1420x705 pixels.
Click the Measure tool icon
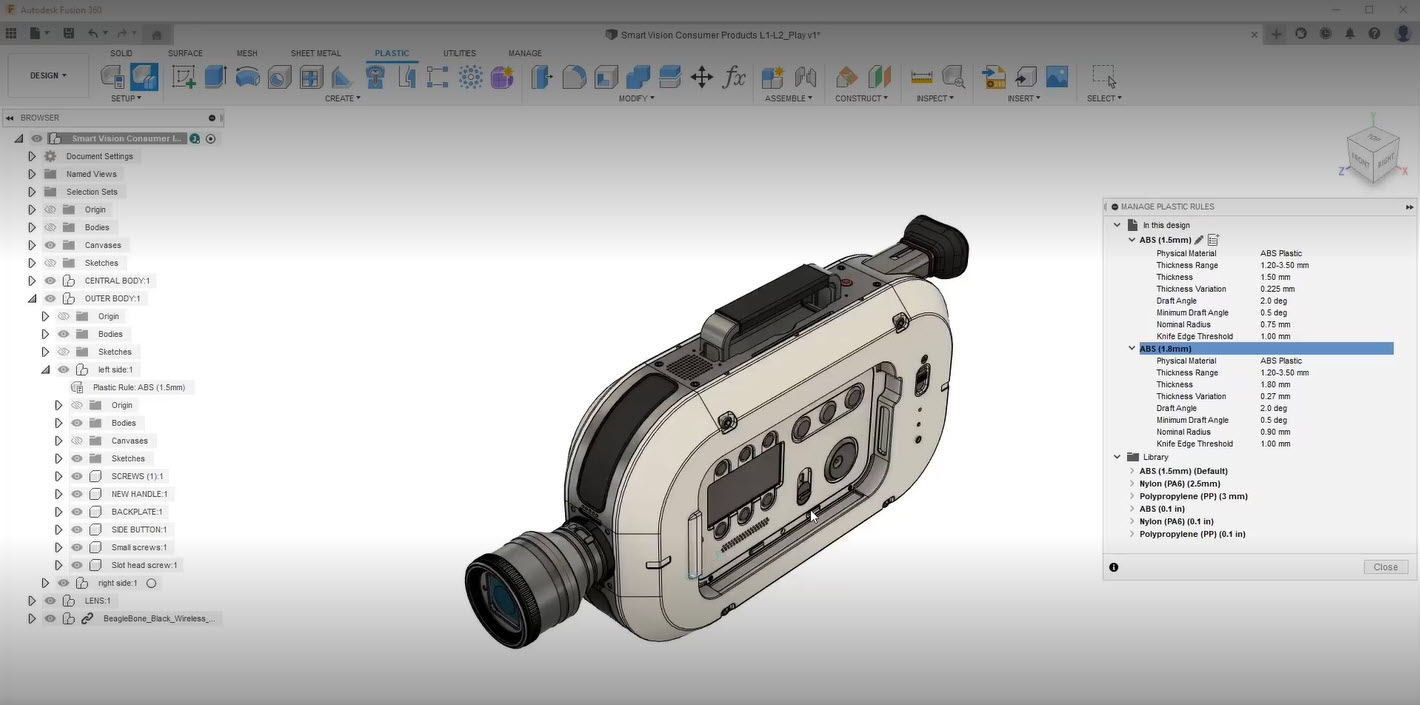pos(922,77)
